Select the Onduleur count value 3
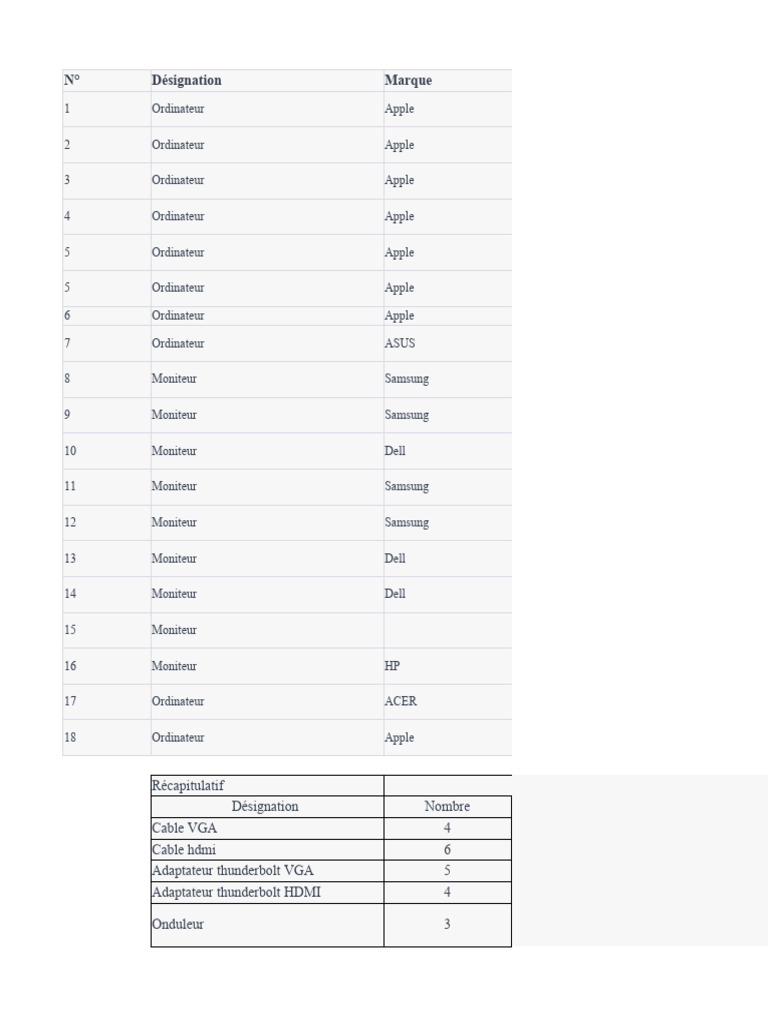The width and height of the screenshot is (768, 1024). click(x=447, y=924)
